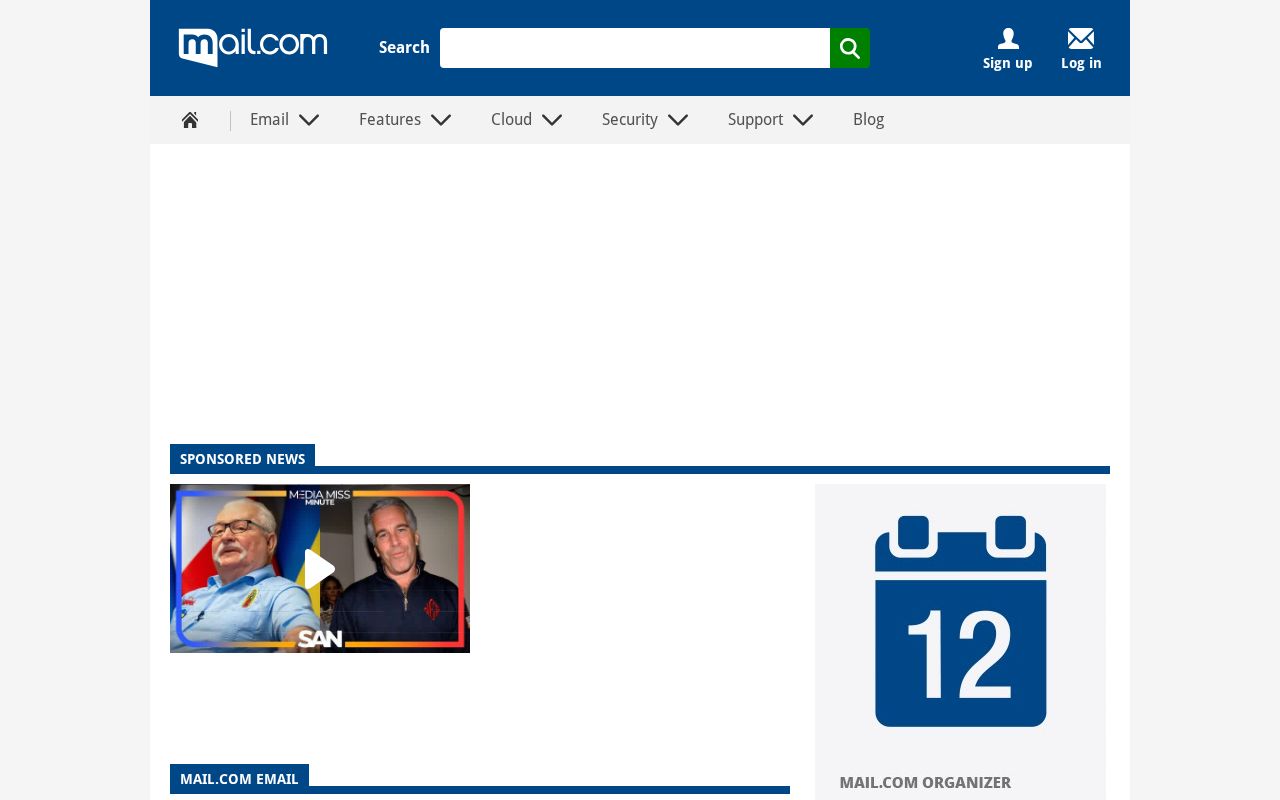Click the Log in envelope icon
This screenshot has width=1280, height=800.
(1081, 39)
